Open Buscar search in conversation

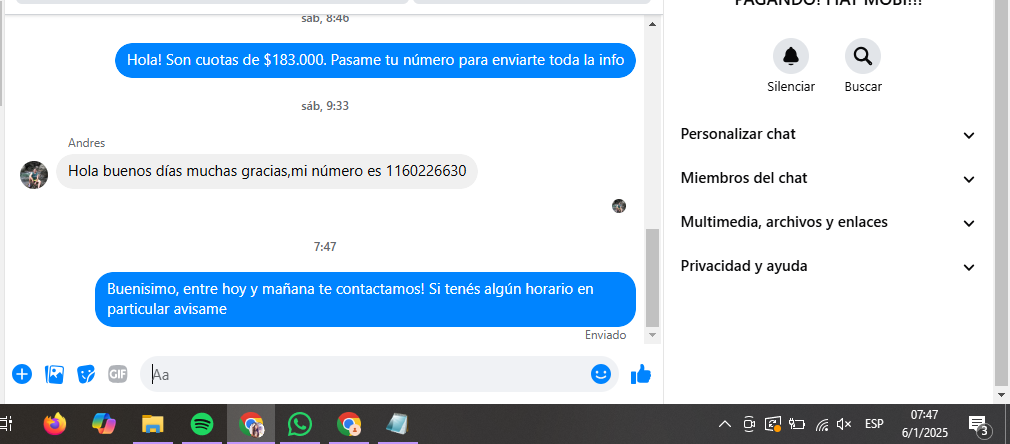coord(862,57)
